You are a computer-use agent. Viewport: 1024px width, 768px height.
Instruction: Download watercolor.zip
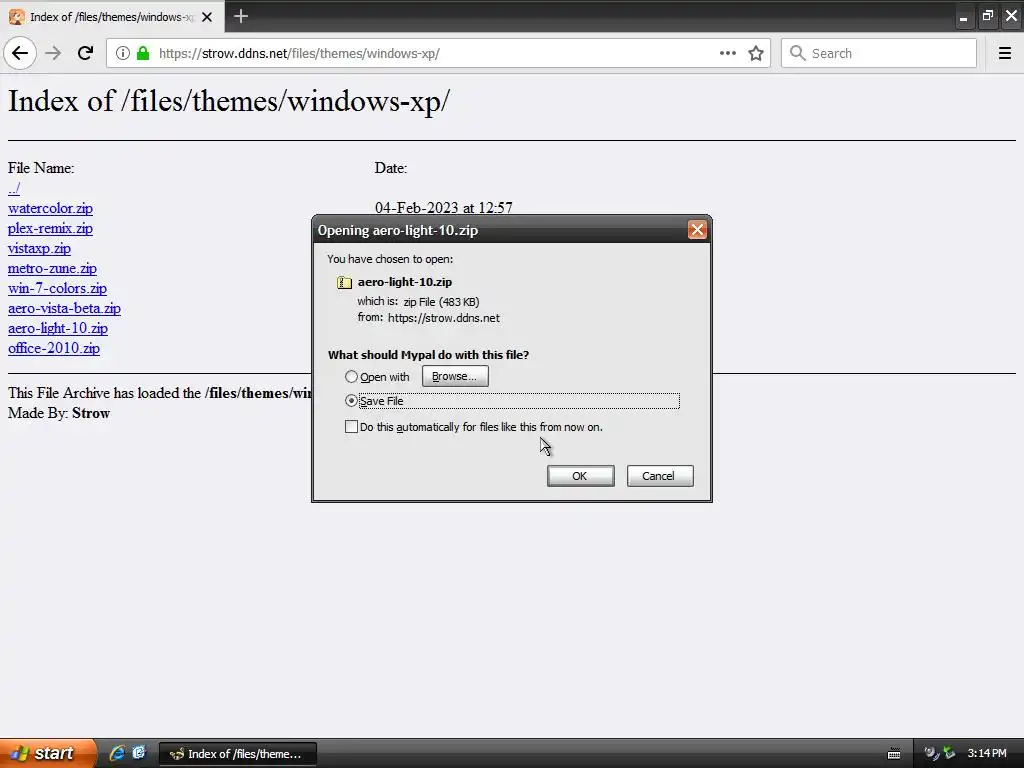pyautogui.click(x=50, y=208)
